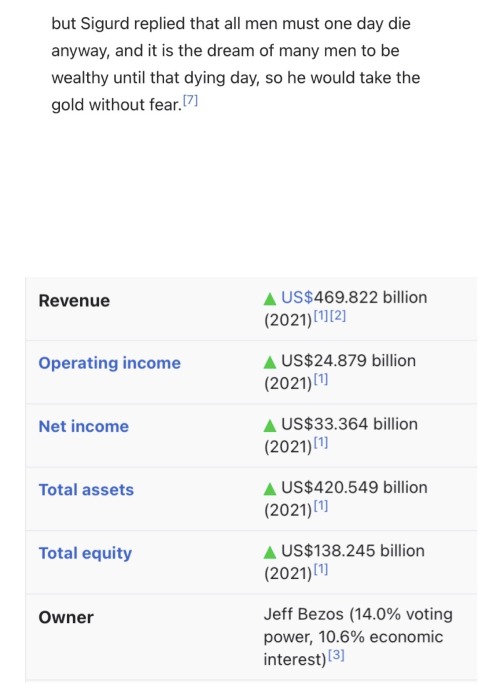
Task: Click the green triangle beside US$33.364 billion
Action: (270, 426)
